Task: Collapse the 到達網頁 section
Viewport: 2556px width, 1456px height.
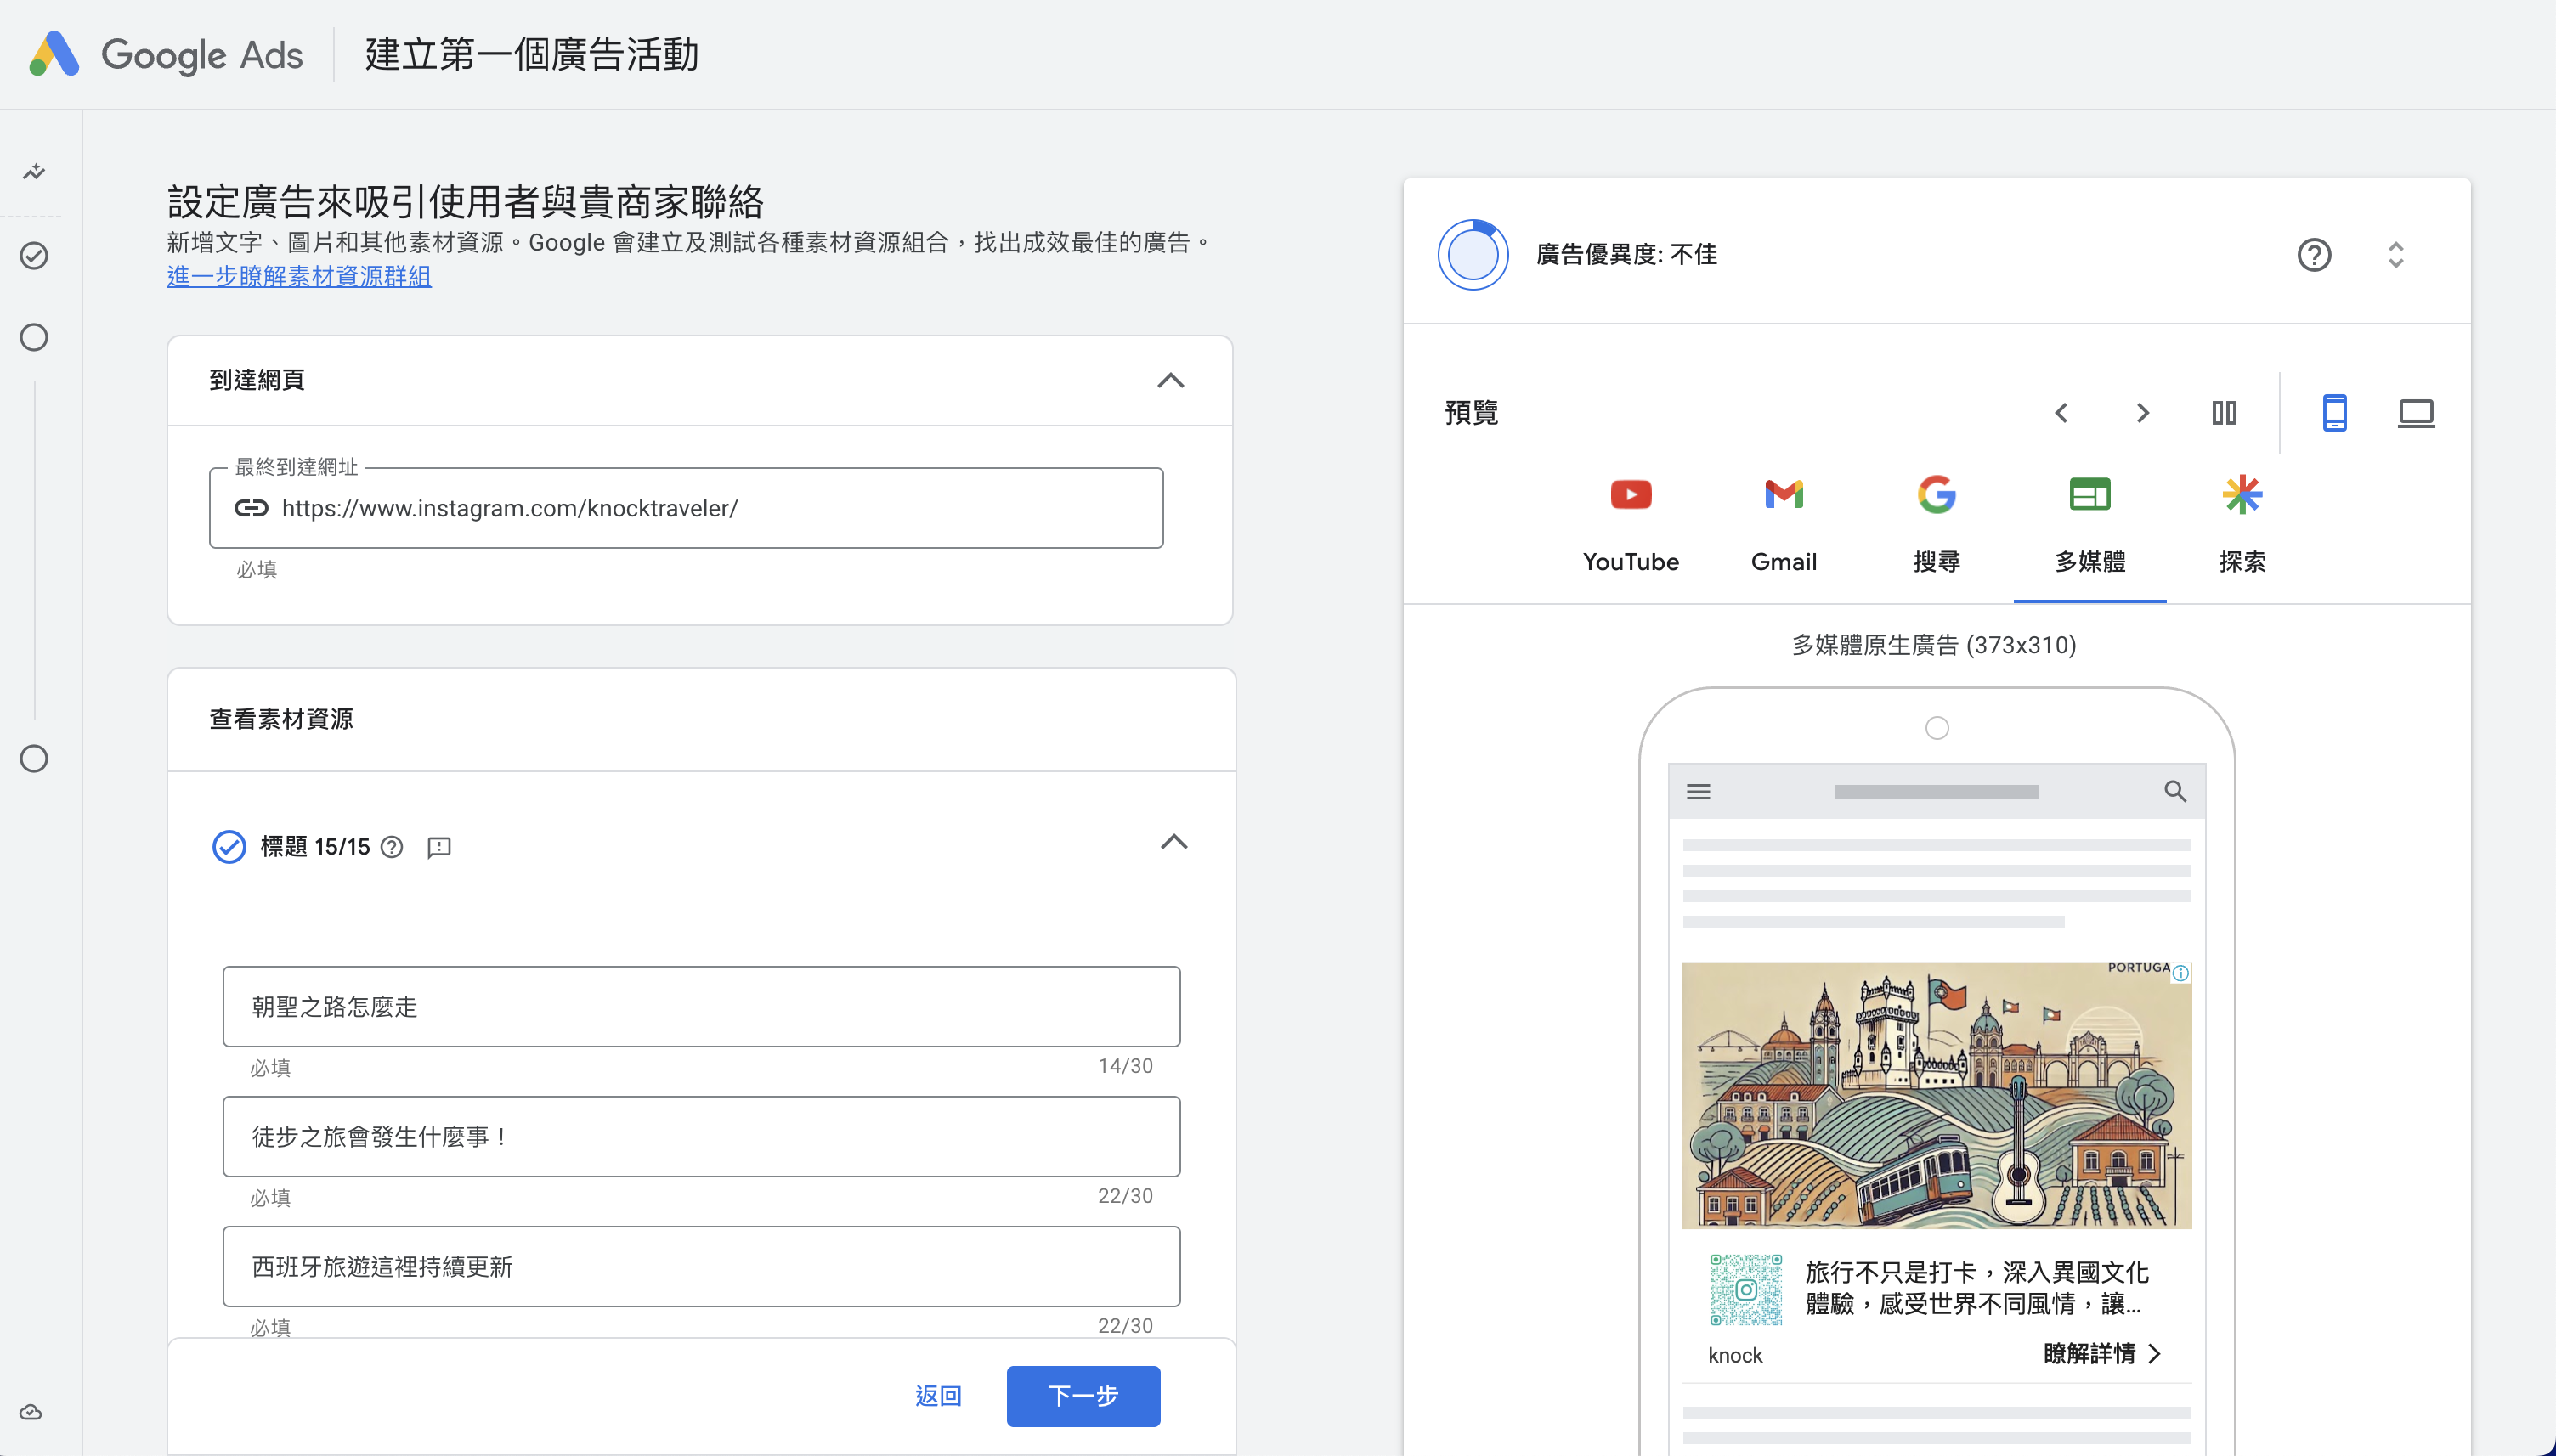Action: click(1170, 380)
